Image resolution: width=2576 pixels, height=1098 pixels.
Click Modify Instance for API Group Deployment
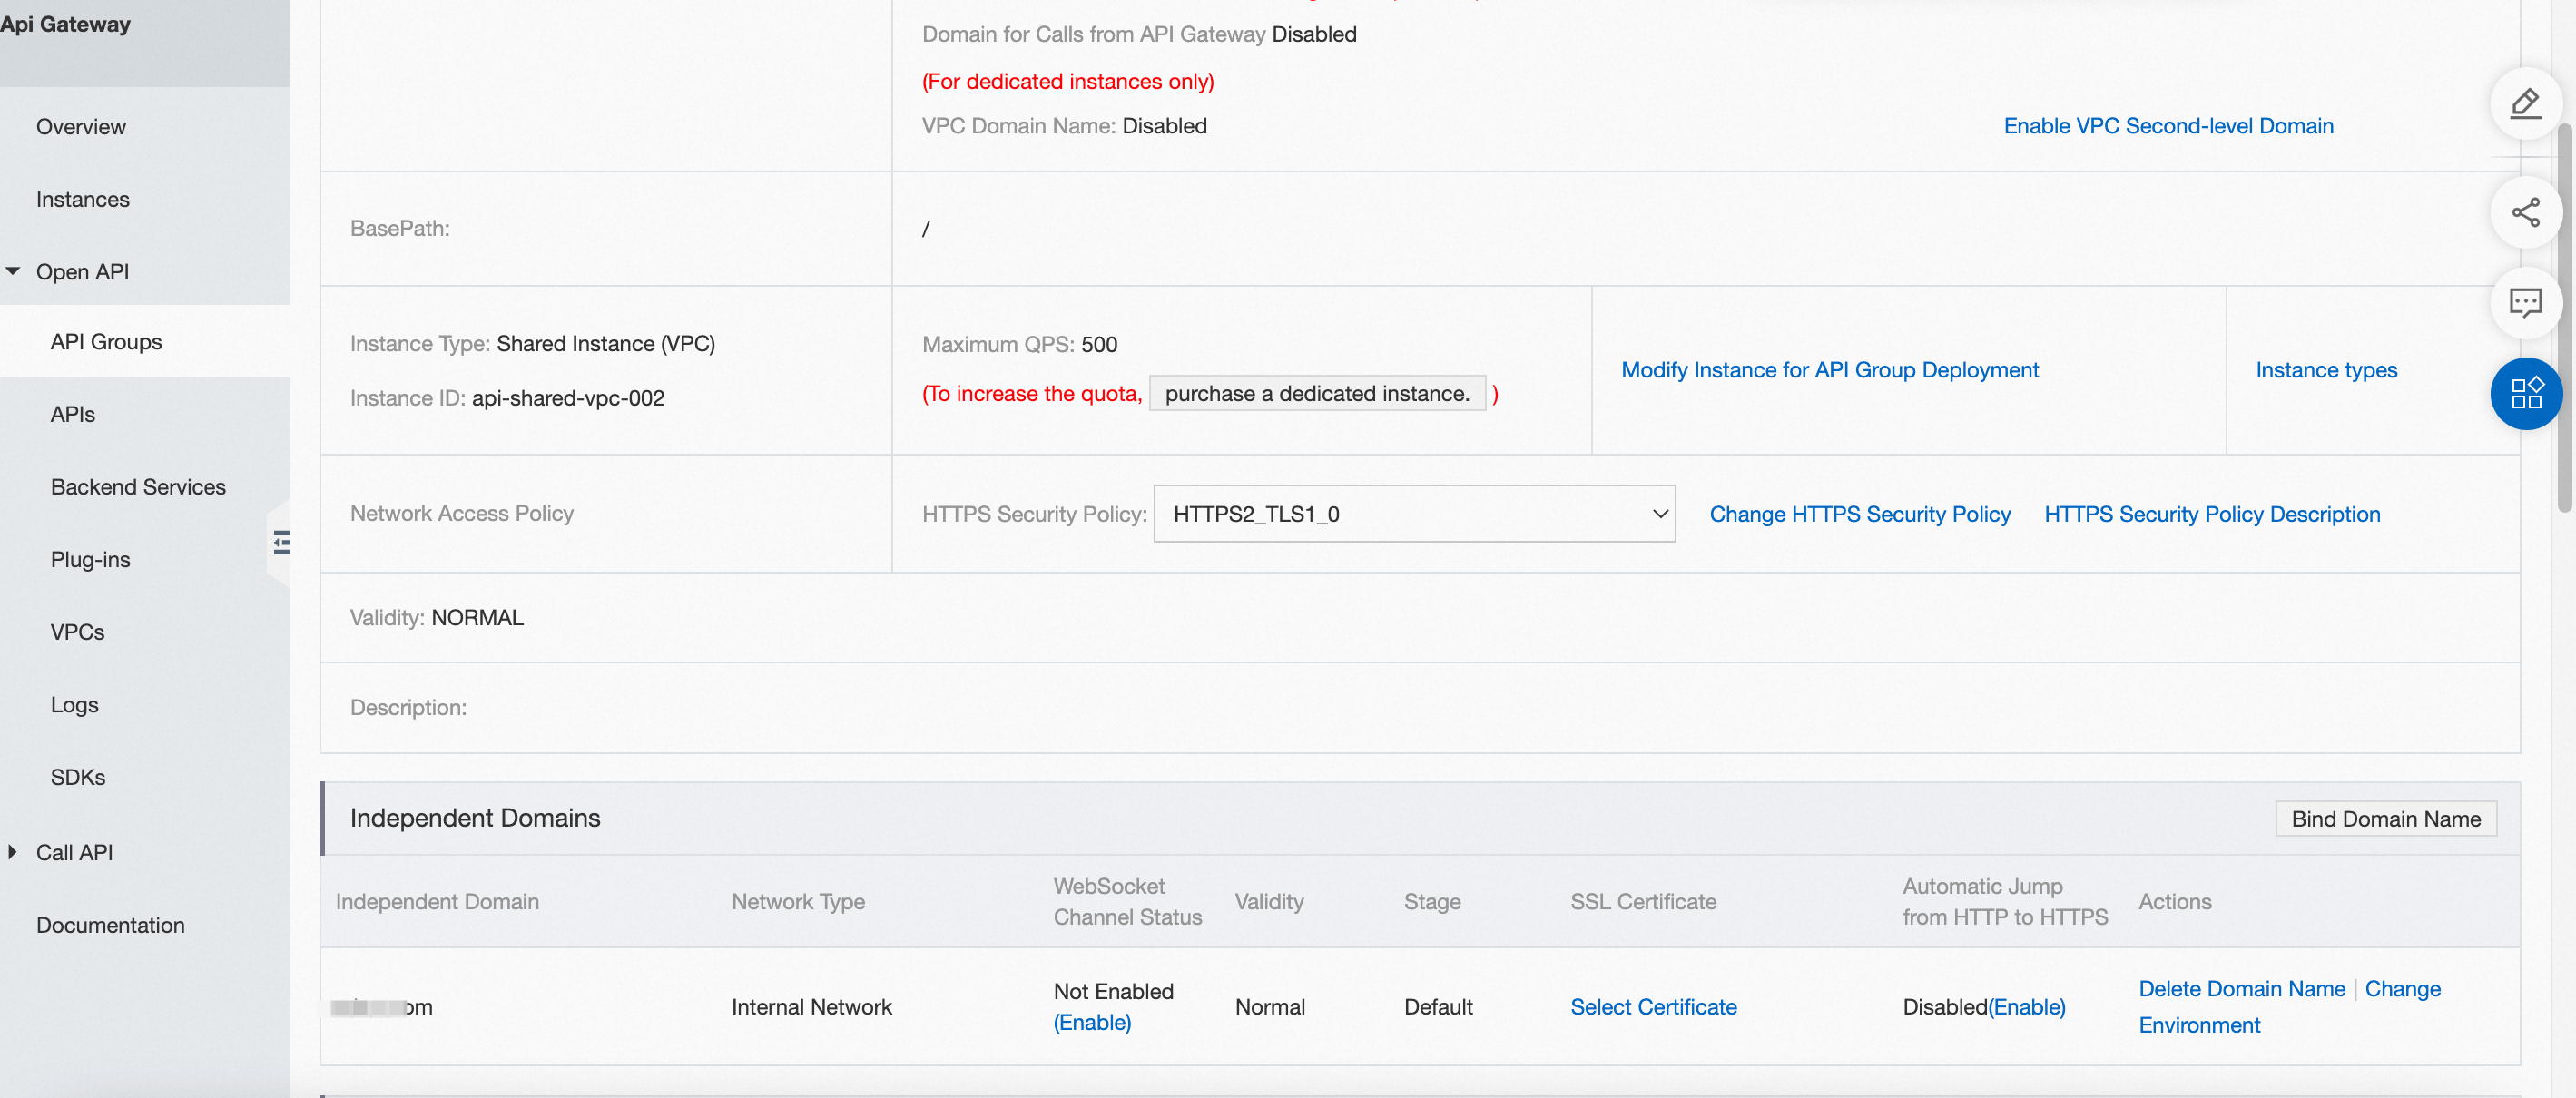(x=1828, y=370)
